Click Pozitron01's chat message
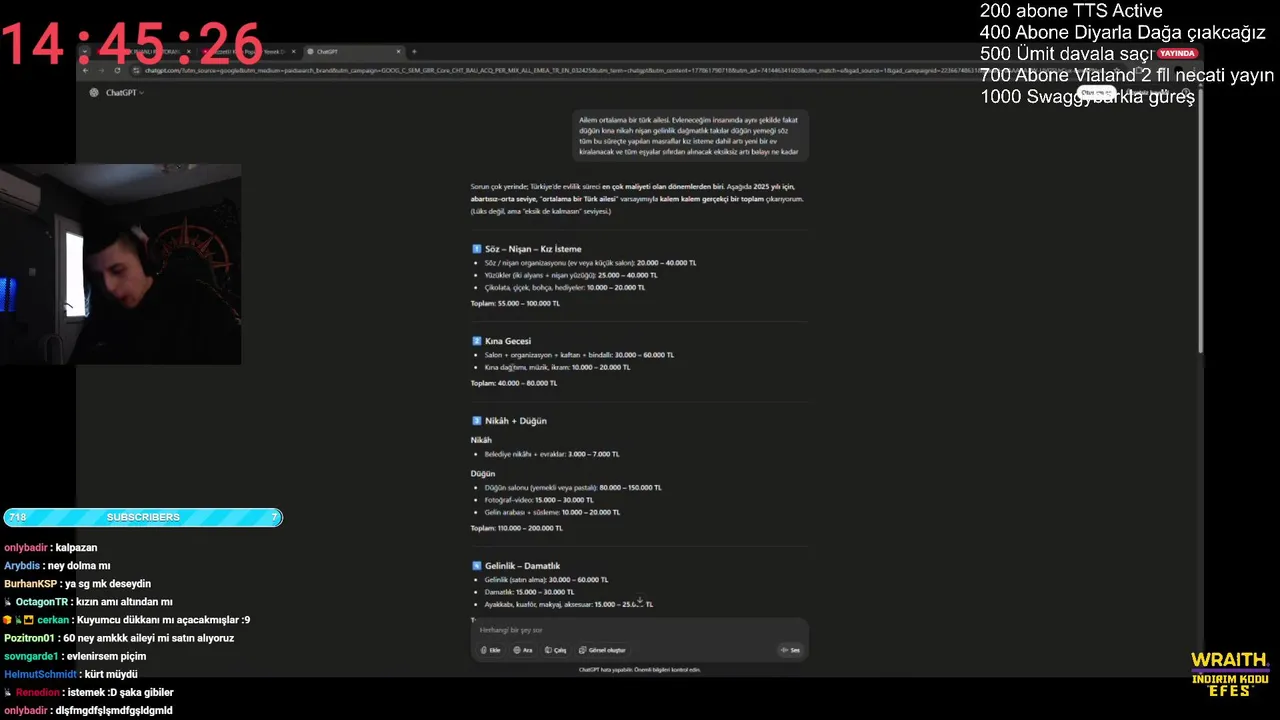Screen dimensions: 1280x720 click(119, 638)
